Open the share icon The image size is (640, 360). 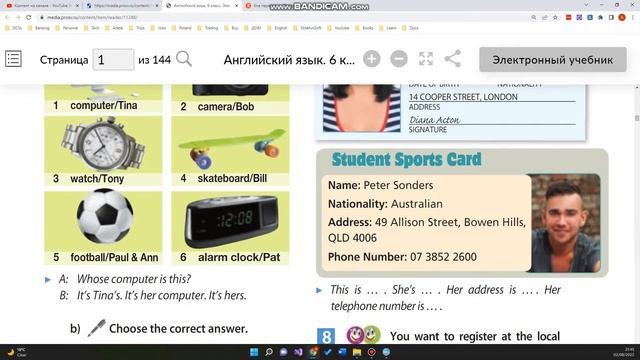pos(453,59)
